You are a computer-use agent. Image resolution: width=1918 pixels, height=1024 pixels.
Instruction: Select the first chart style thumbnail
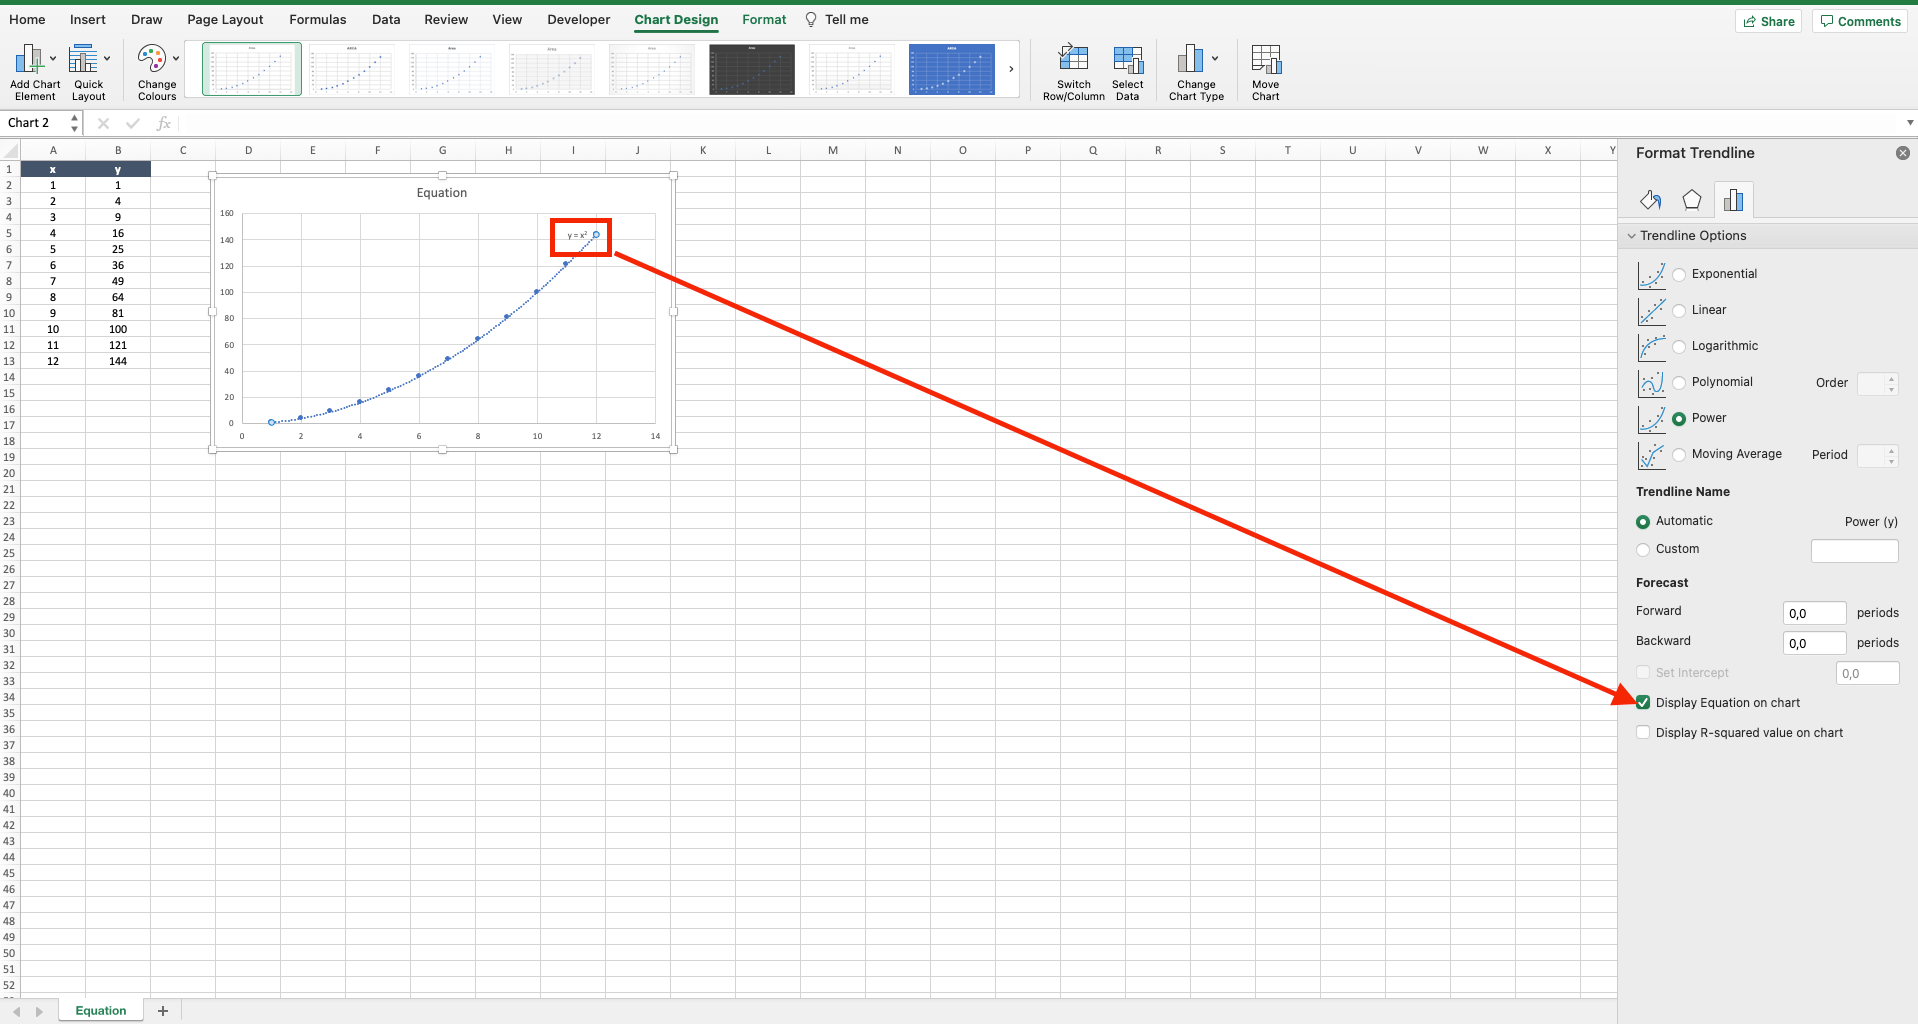point(251,69)
